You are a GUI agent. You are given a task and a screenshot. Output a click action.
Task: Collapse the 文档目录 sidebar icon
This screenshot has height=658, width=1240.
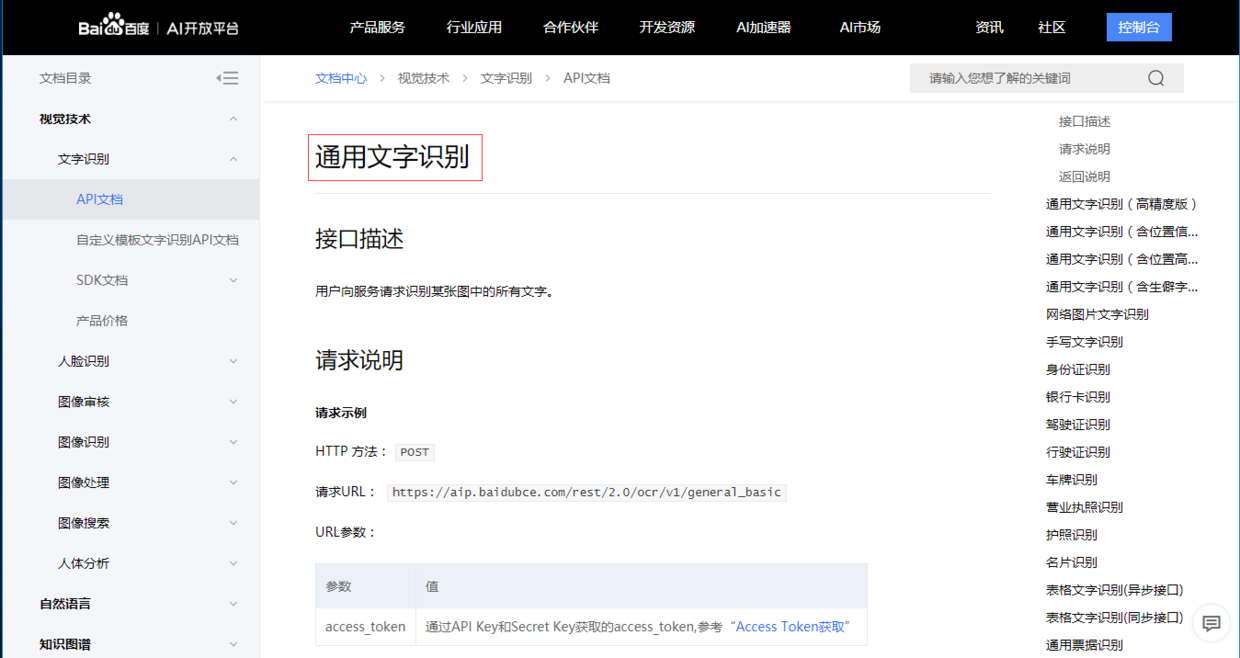227,78
